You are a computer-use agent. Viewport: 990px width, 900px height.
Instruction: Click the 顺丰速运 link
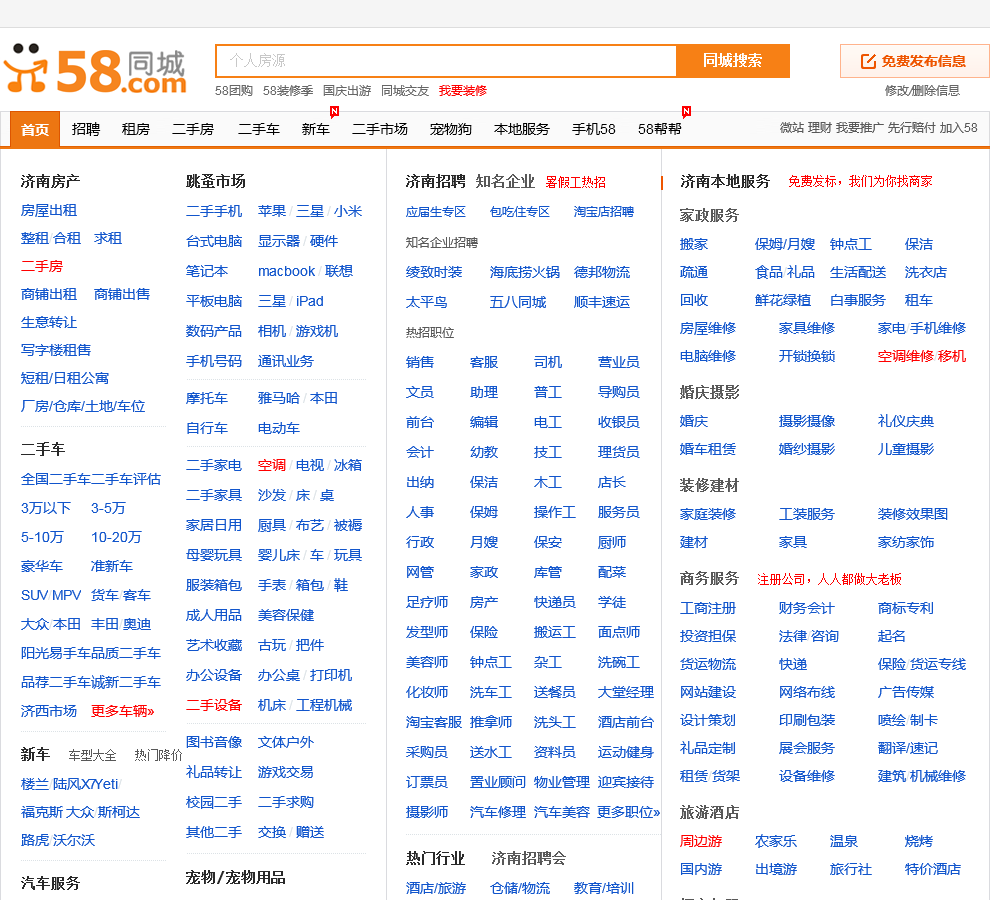[602, 303]
